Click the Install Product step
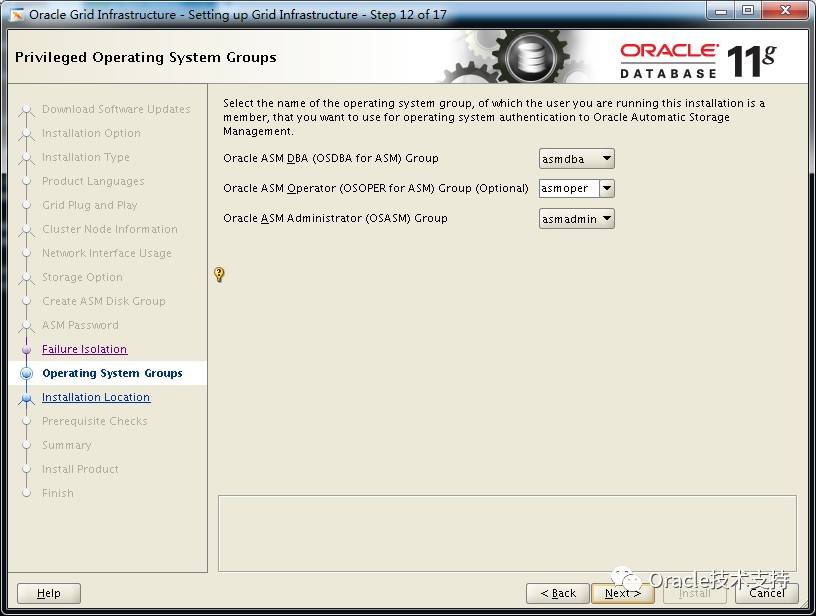The image size is (816, 616). [80, 469]
